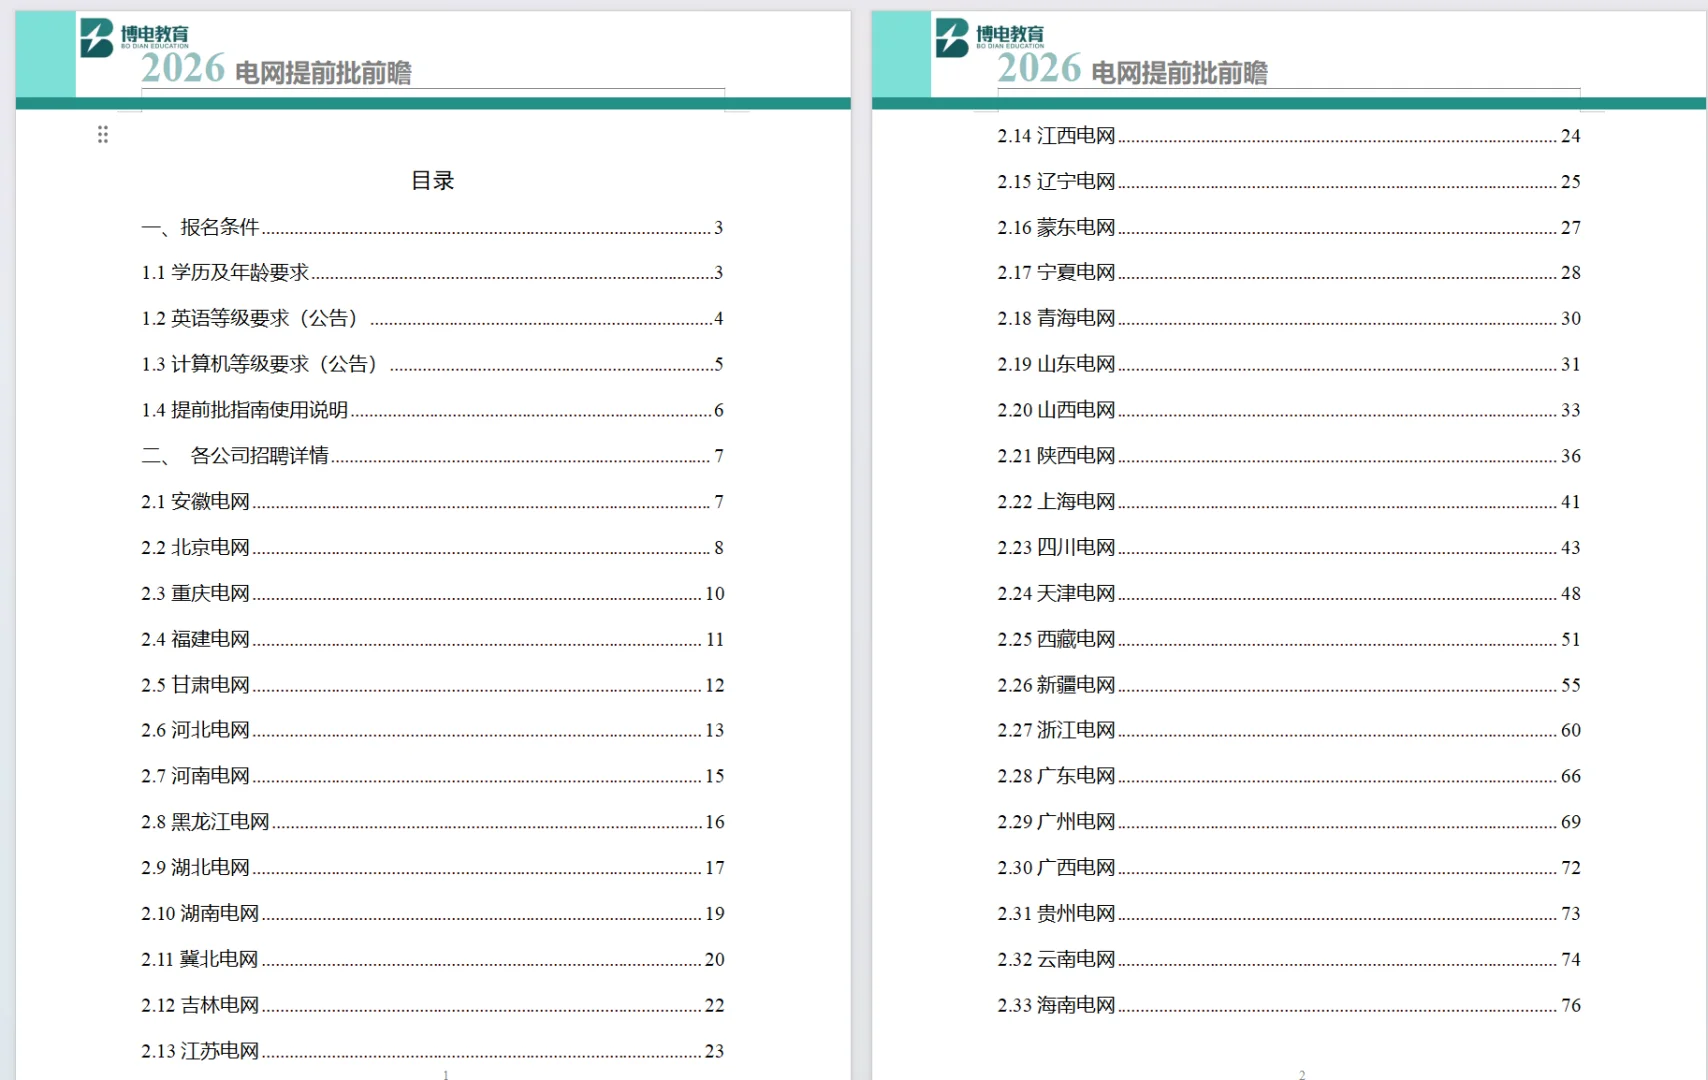Go to 2.30 广西电网
1708x1080 pixels.
1289,868
